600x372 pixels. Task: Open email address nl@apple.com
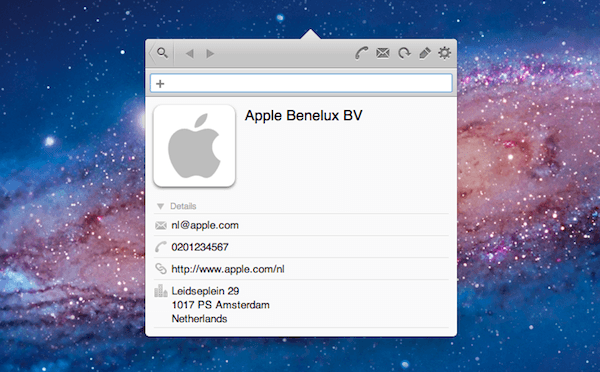click(205, 225)
